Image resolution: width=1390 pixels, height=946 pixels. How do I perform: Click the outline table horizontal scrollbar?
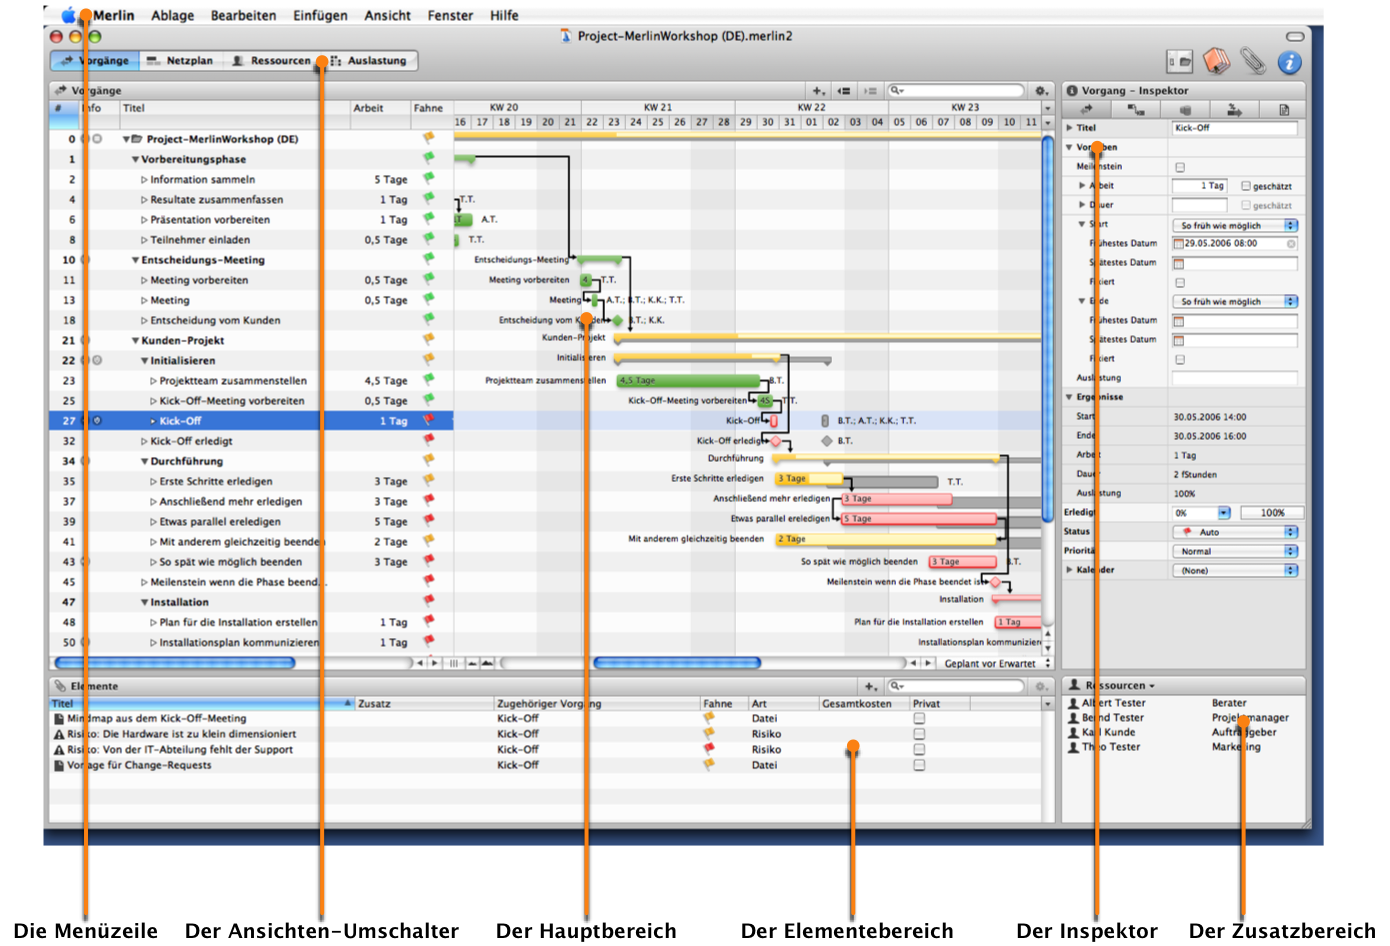175,663
